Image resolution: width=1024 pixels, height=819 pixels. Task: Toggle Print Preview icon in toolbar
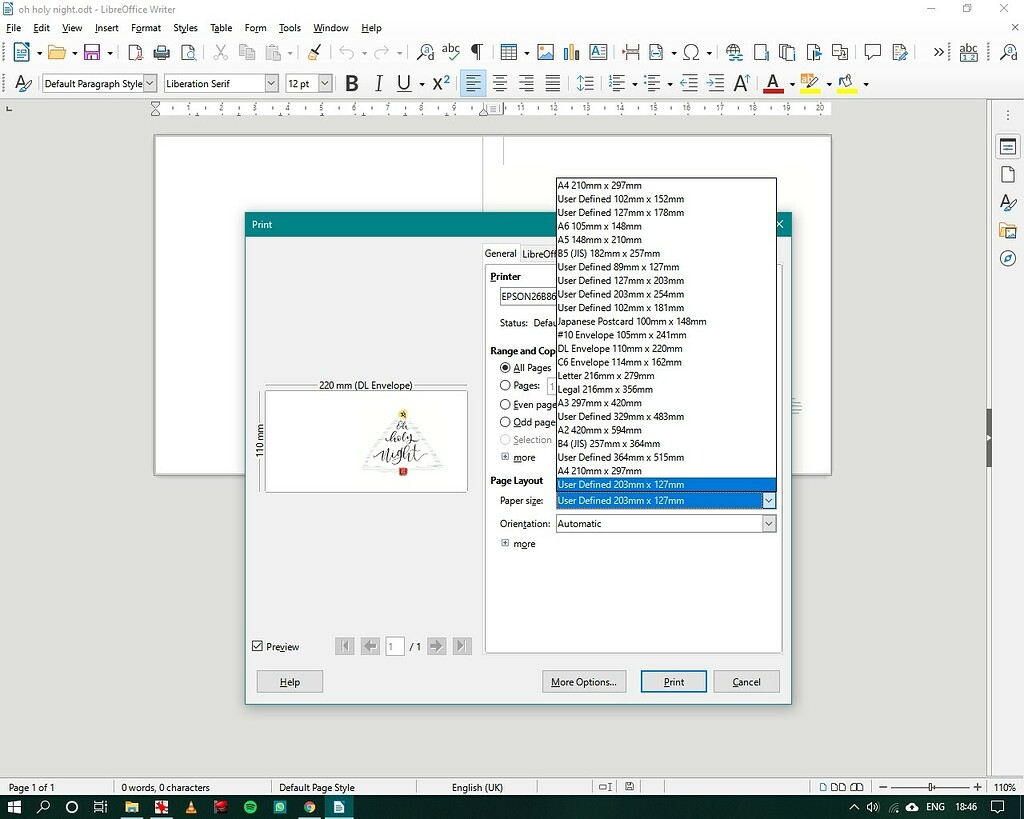point(188,52)
